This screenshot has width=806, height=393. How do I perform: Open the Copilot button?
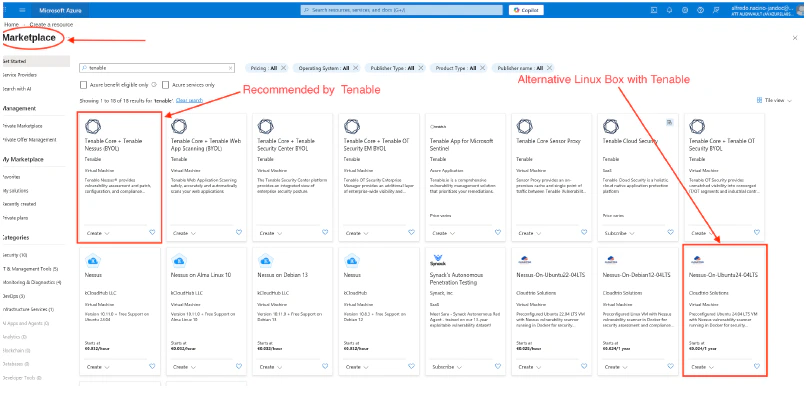pos(526,10)
